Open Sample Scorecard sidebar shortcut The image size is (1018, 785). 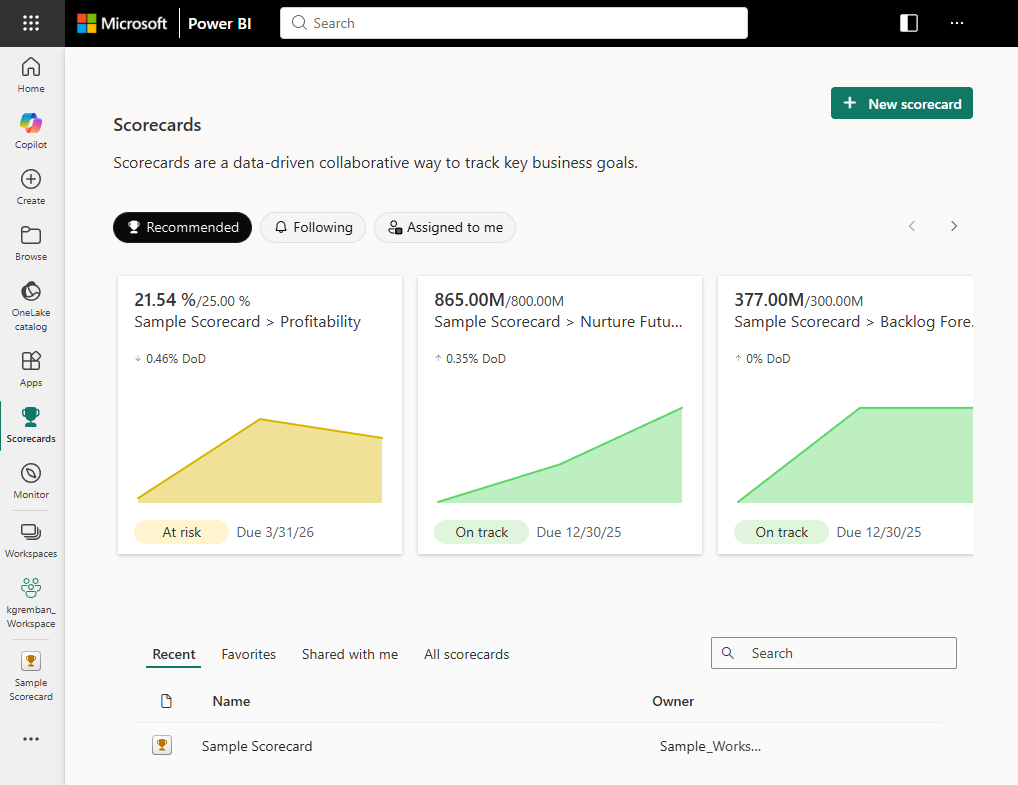[x=31, y=676]
